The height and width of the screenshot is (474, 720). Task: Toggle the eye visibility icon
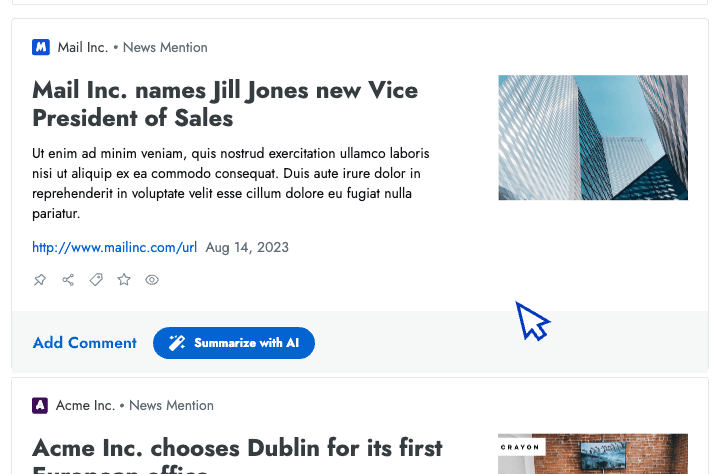(x=152, y=280)
